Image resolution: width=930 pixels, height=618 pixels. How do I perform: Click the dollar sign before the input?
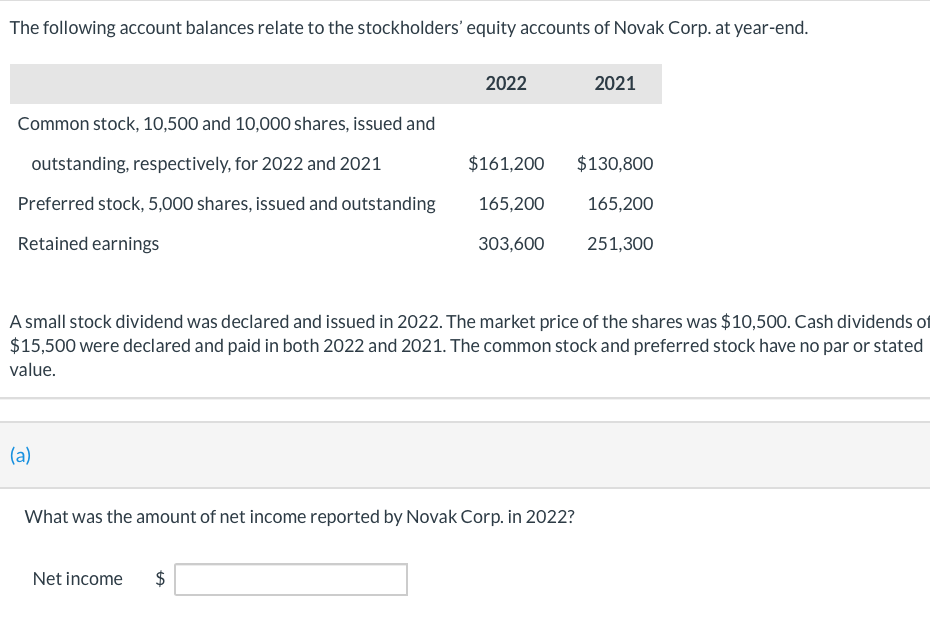tap(160, 579)
